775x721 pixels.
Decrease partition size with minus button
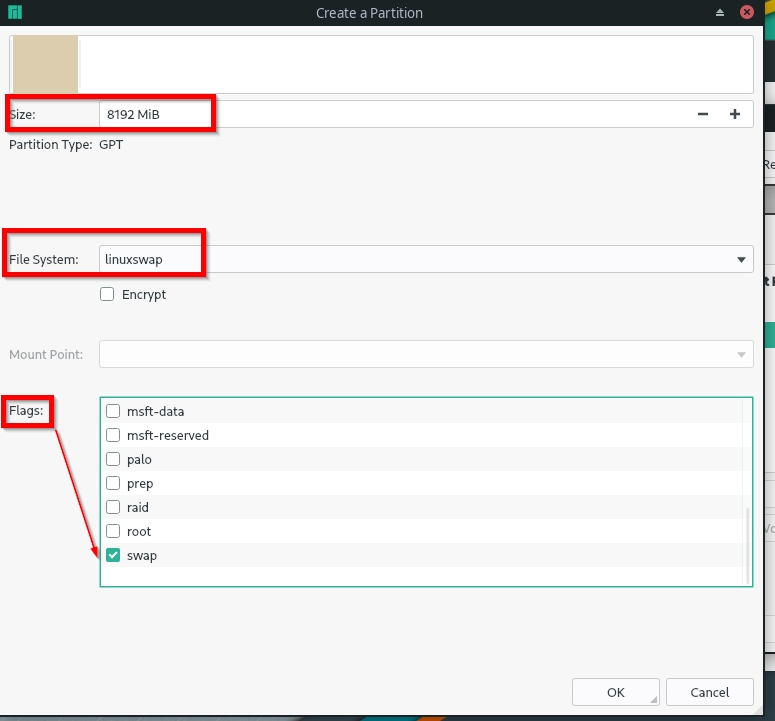pyautogui.click(x=703, y=114)
